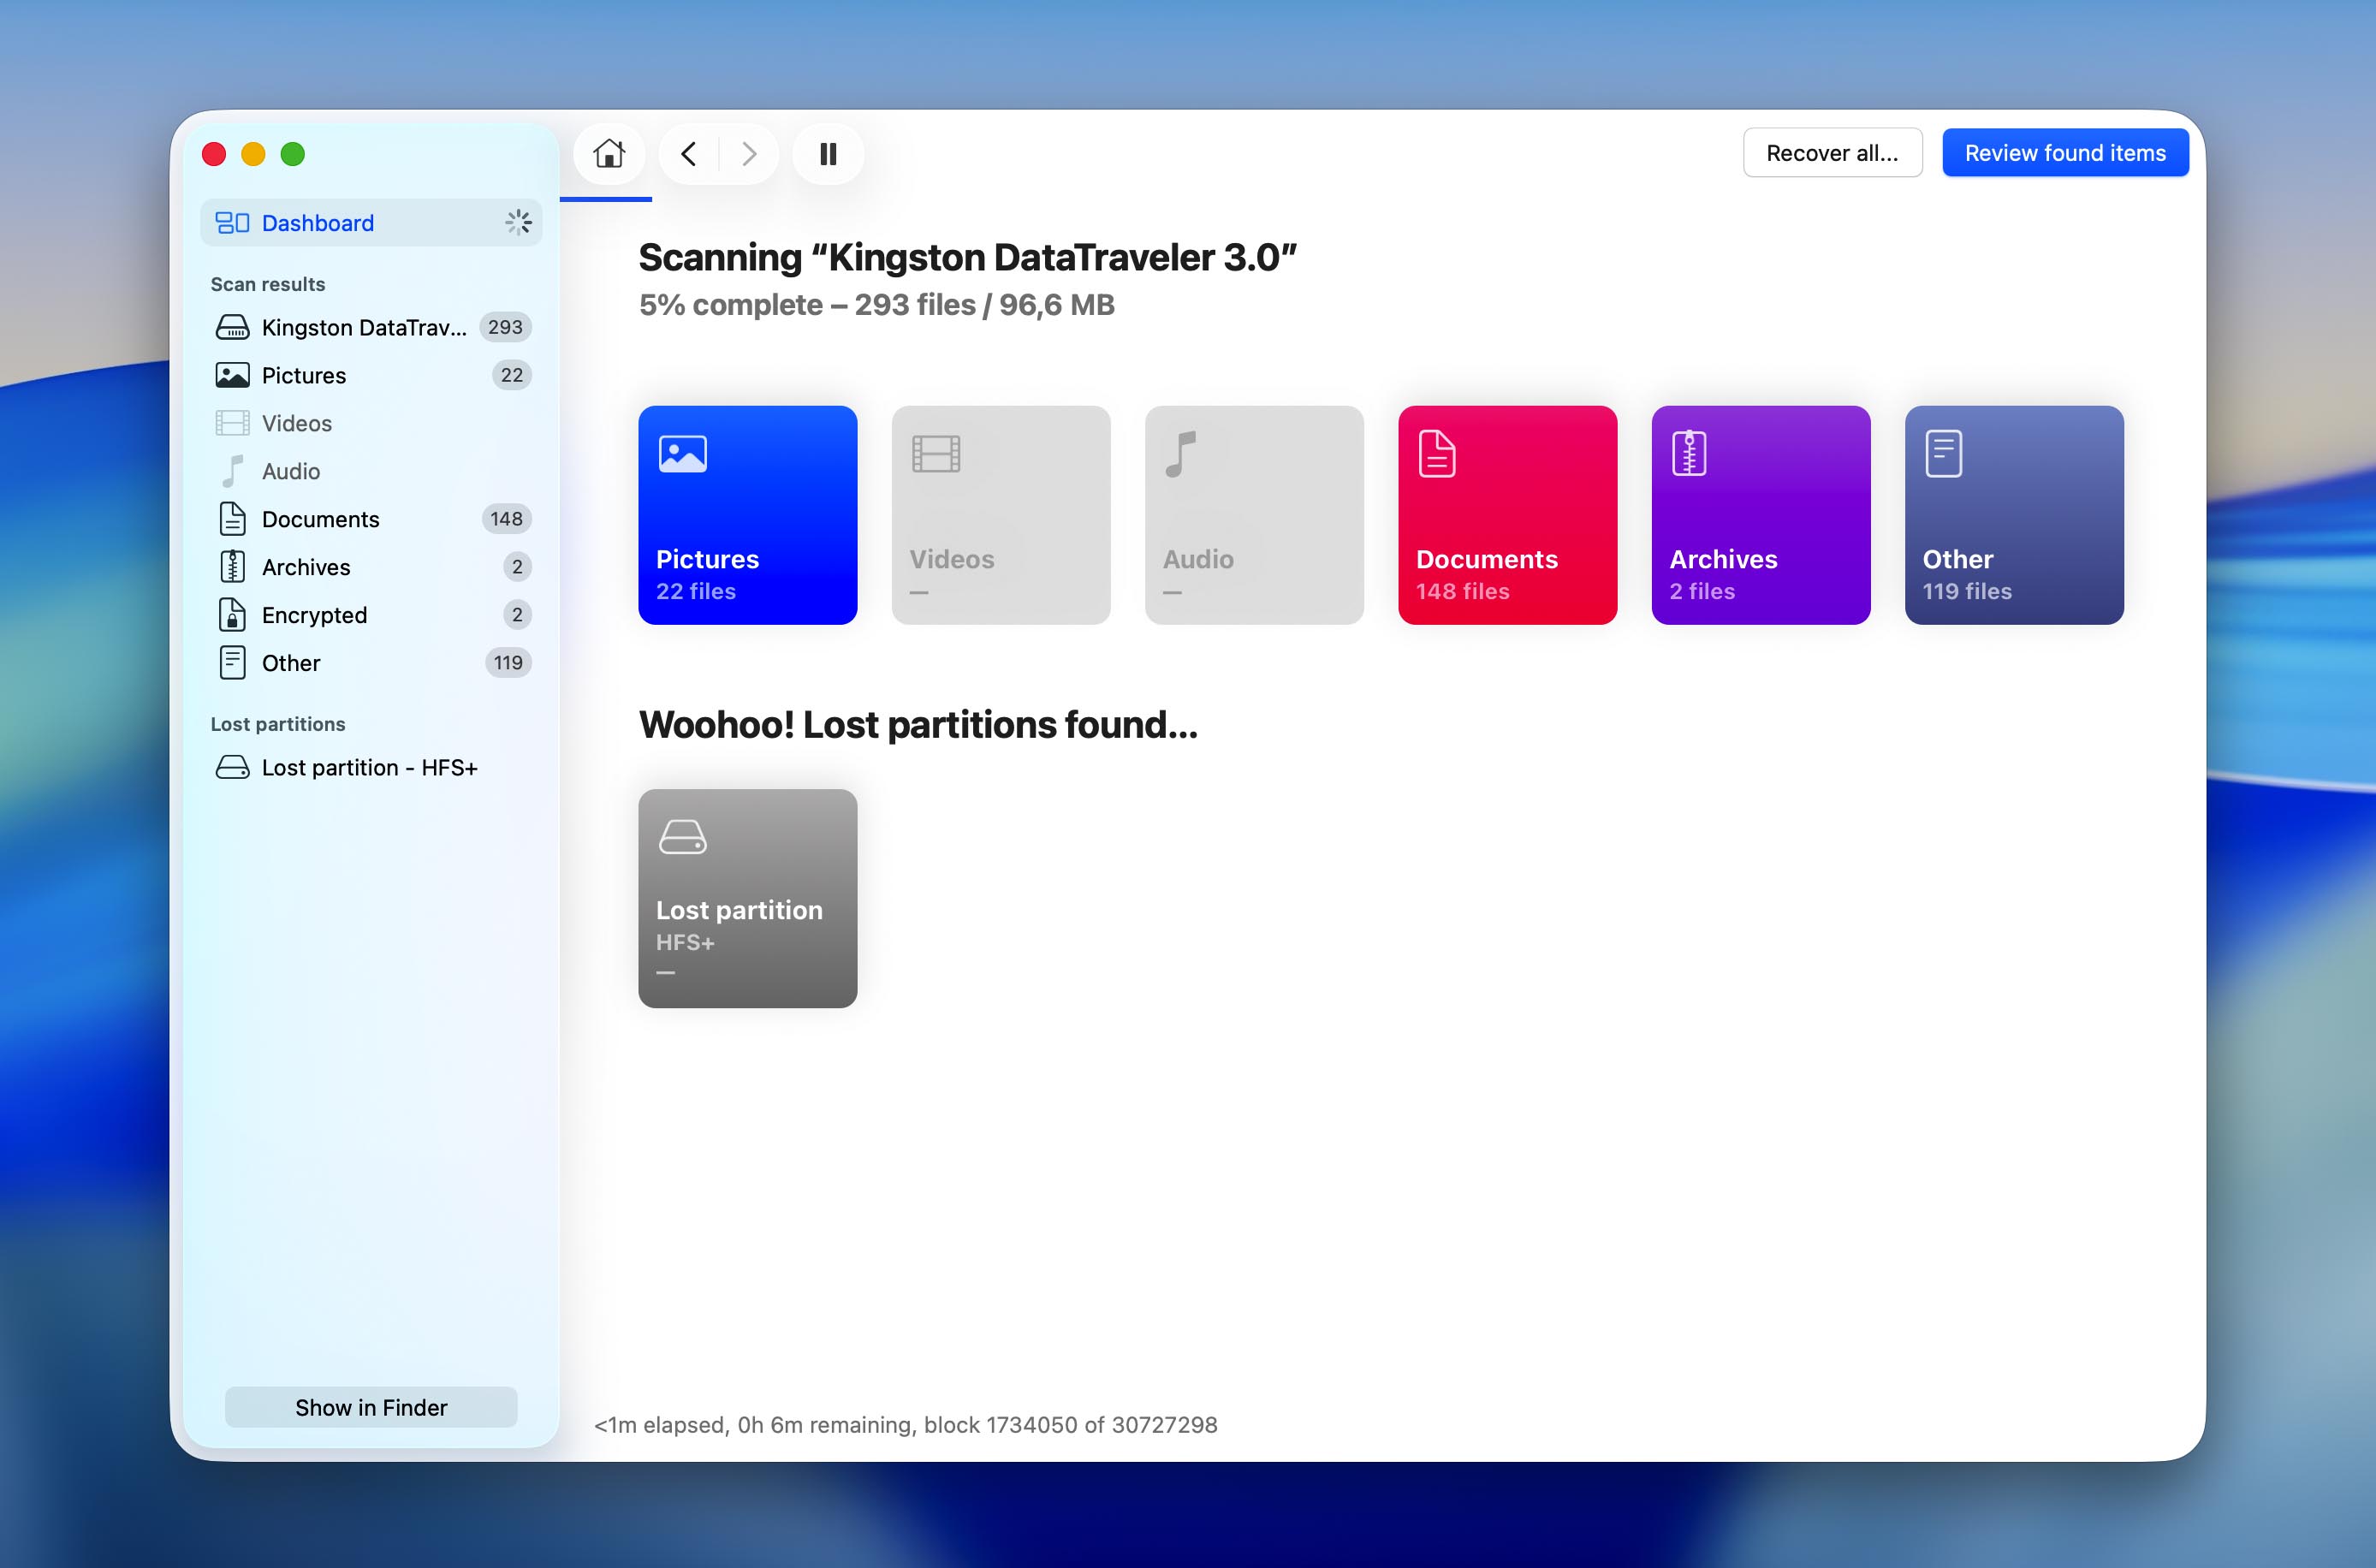The image size is (2376, 1568).
Task: Open the grayed Videos tile
Action: [1001, 515]
